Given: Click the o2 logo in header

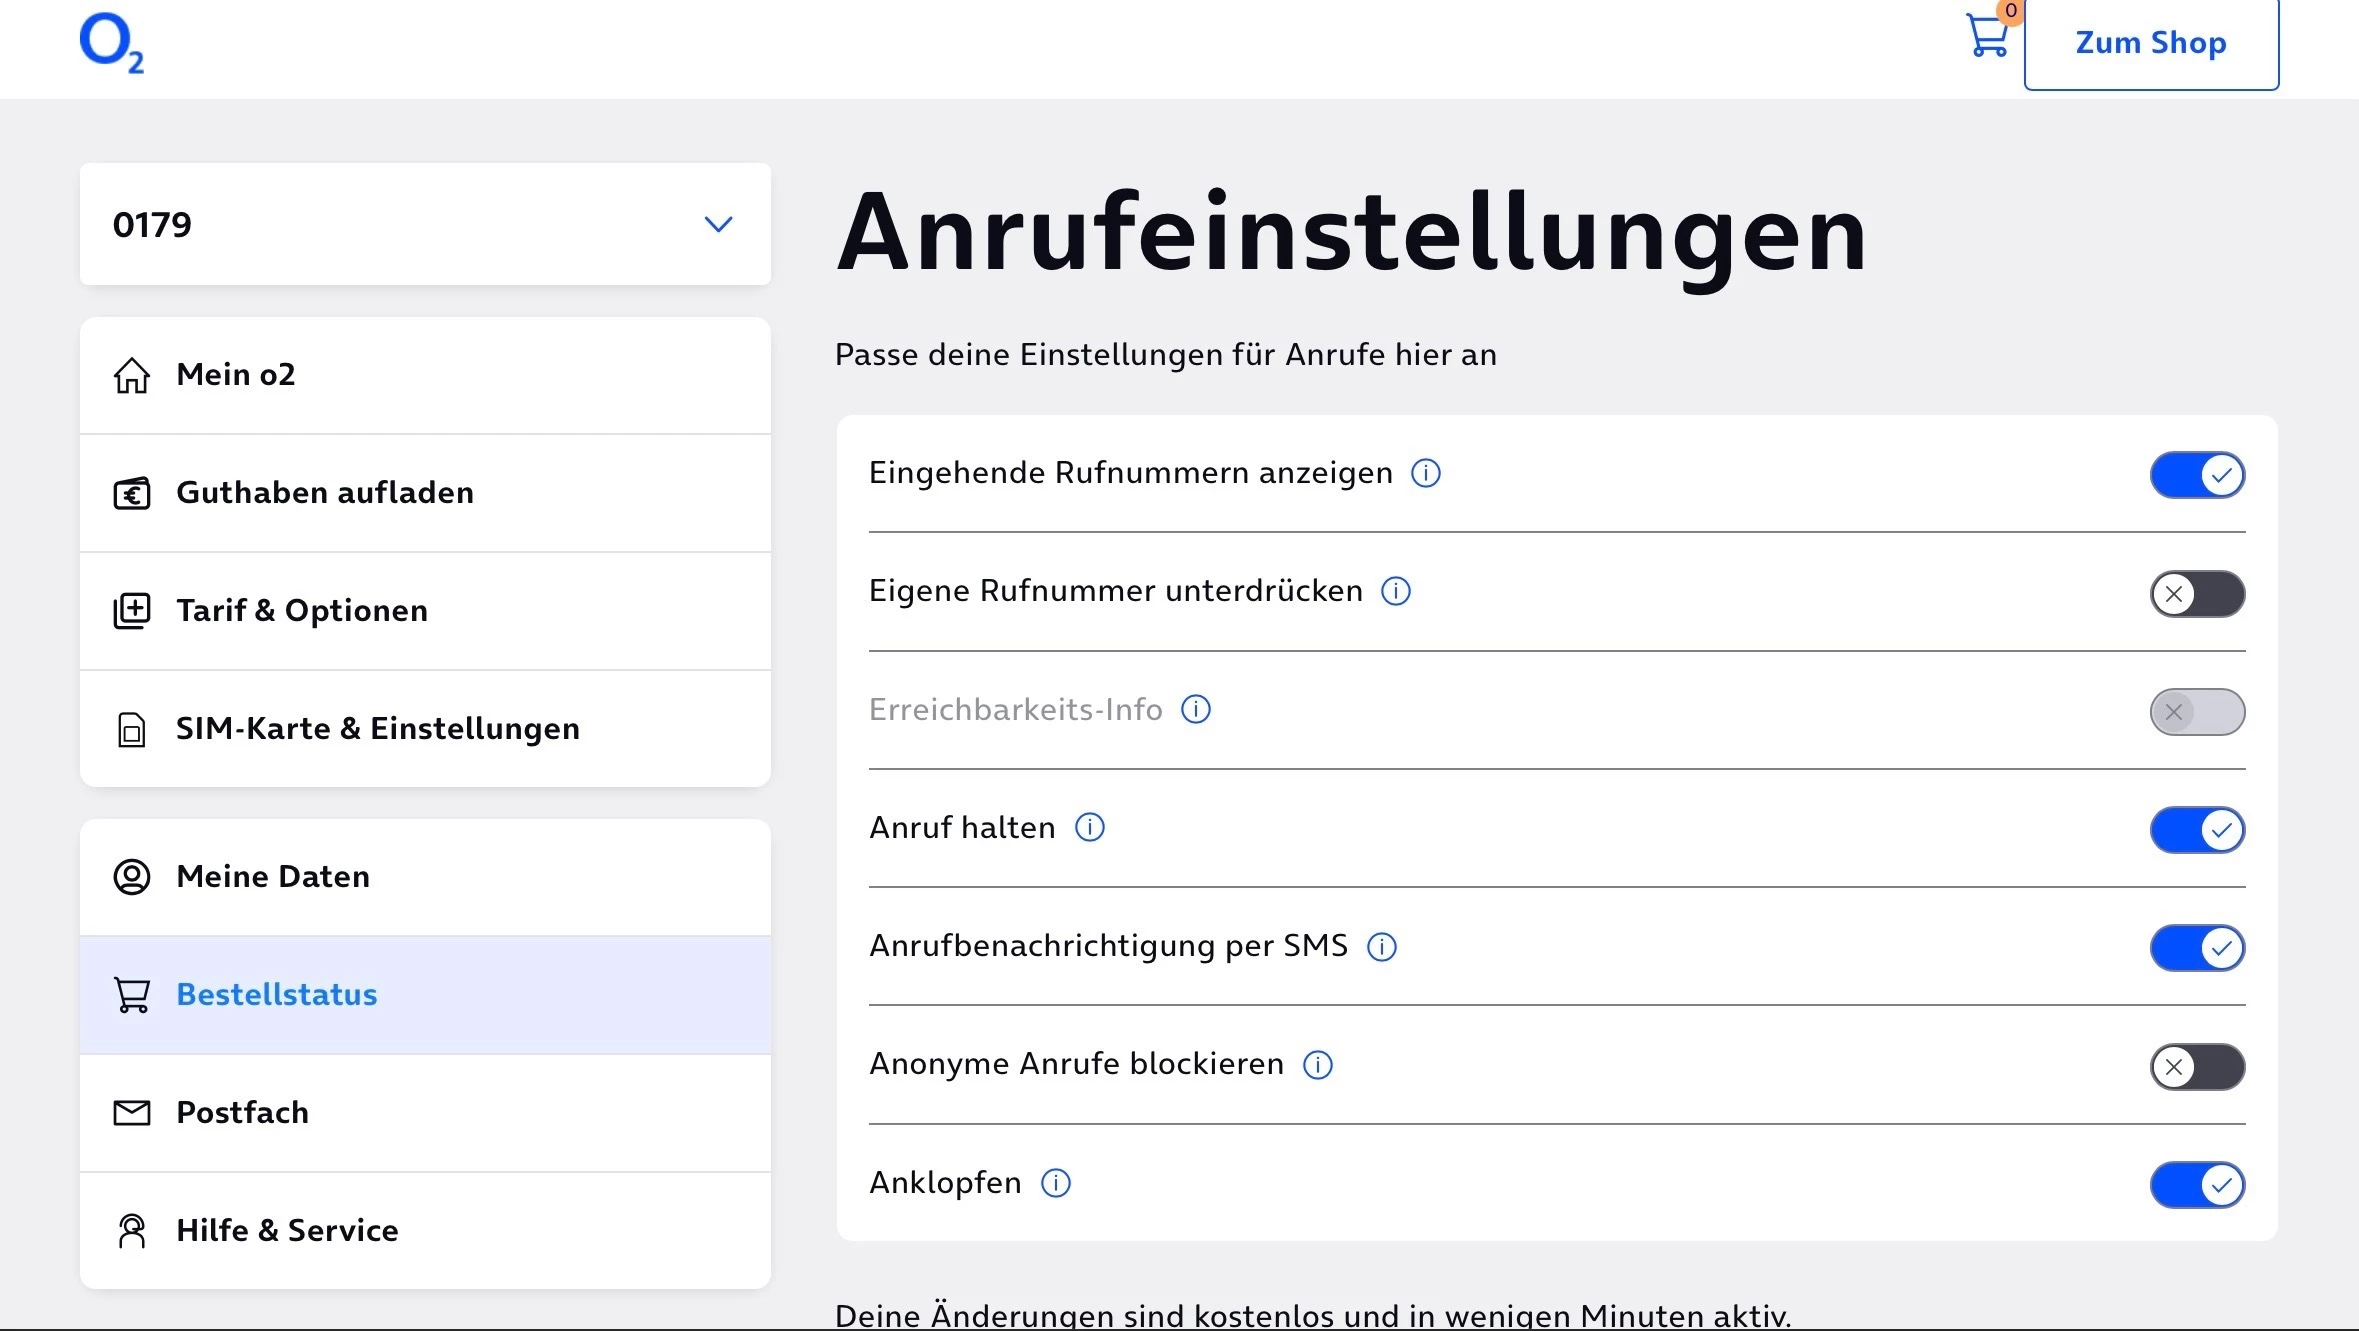Looking at the screenshot, I should point(111,42).
